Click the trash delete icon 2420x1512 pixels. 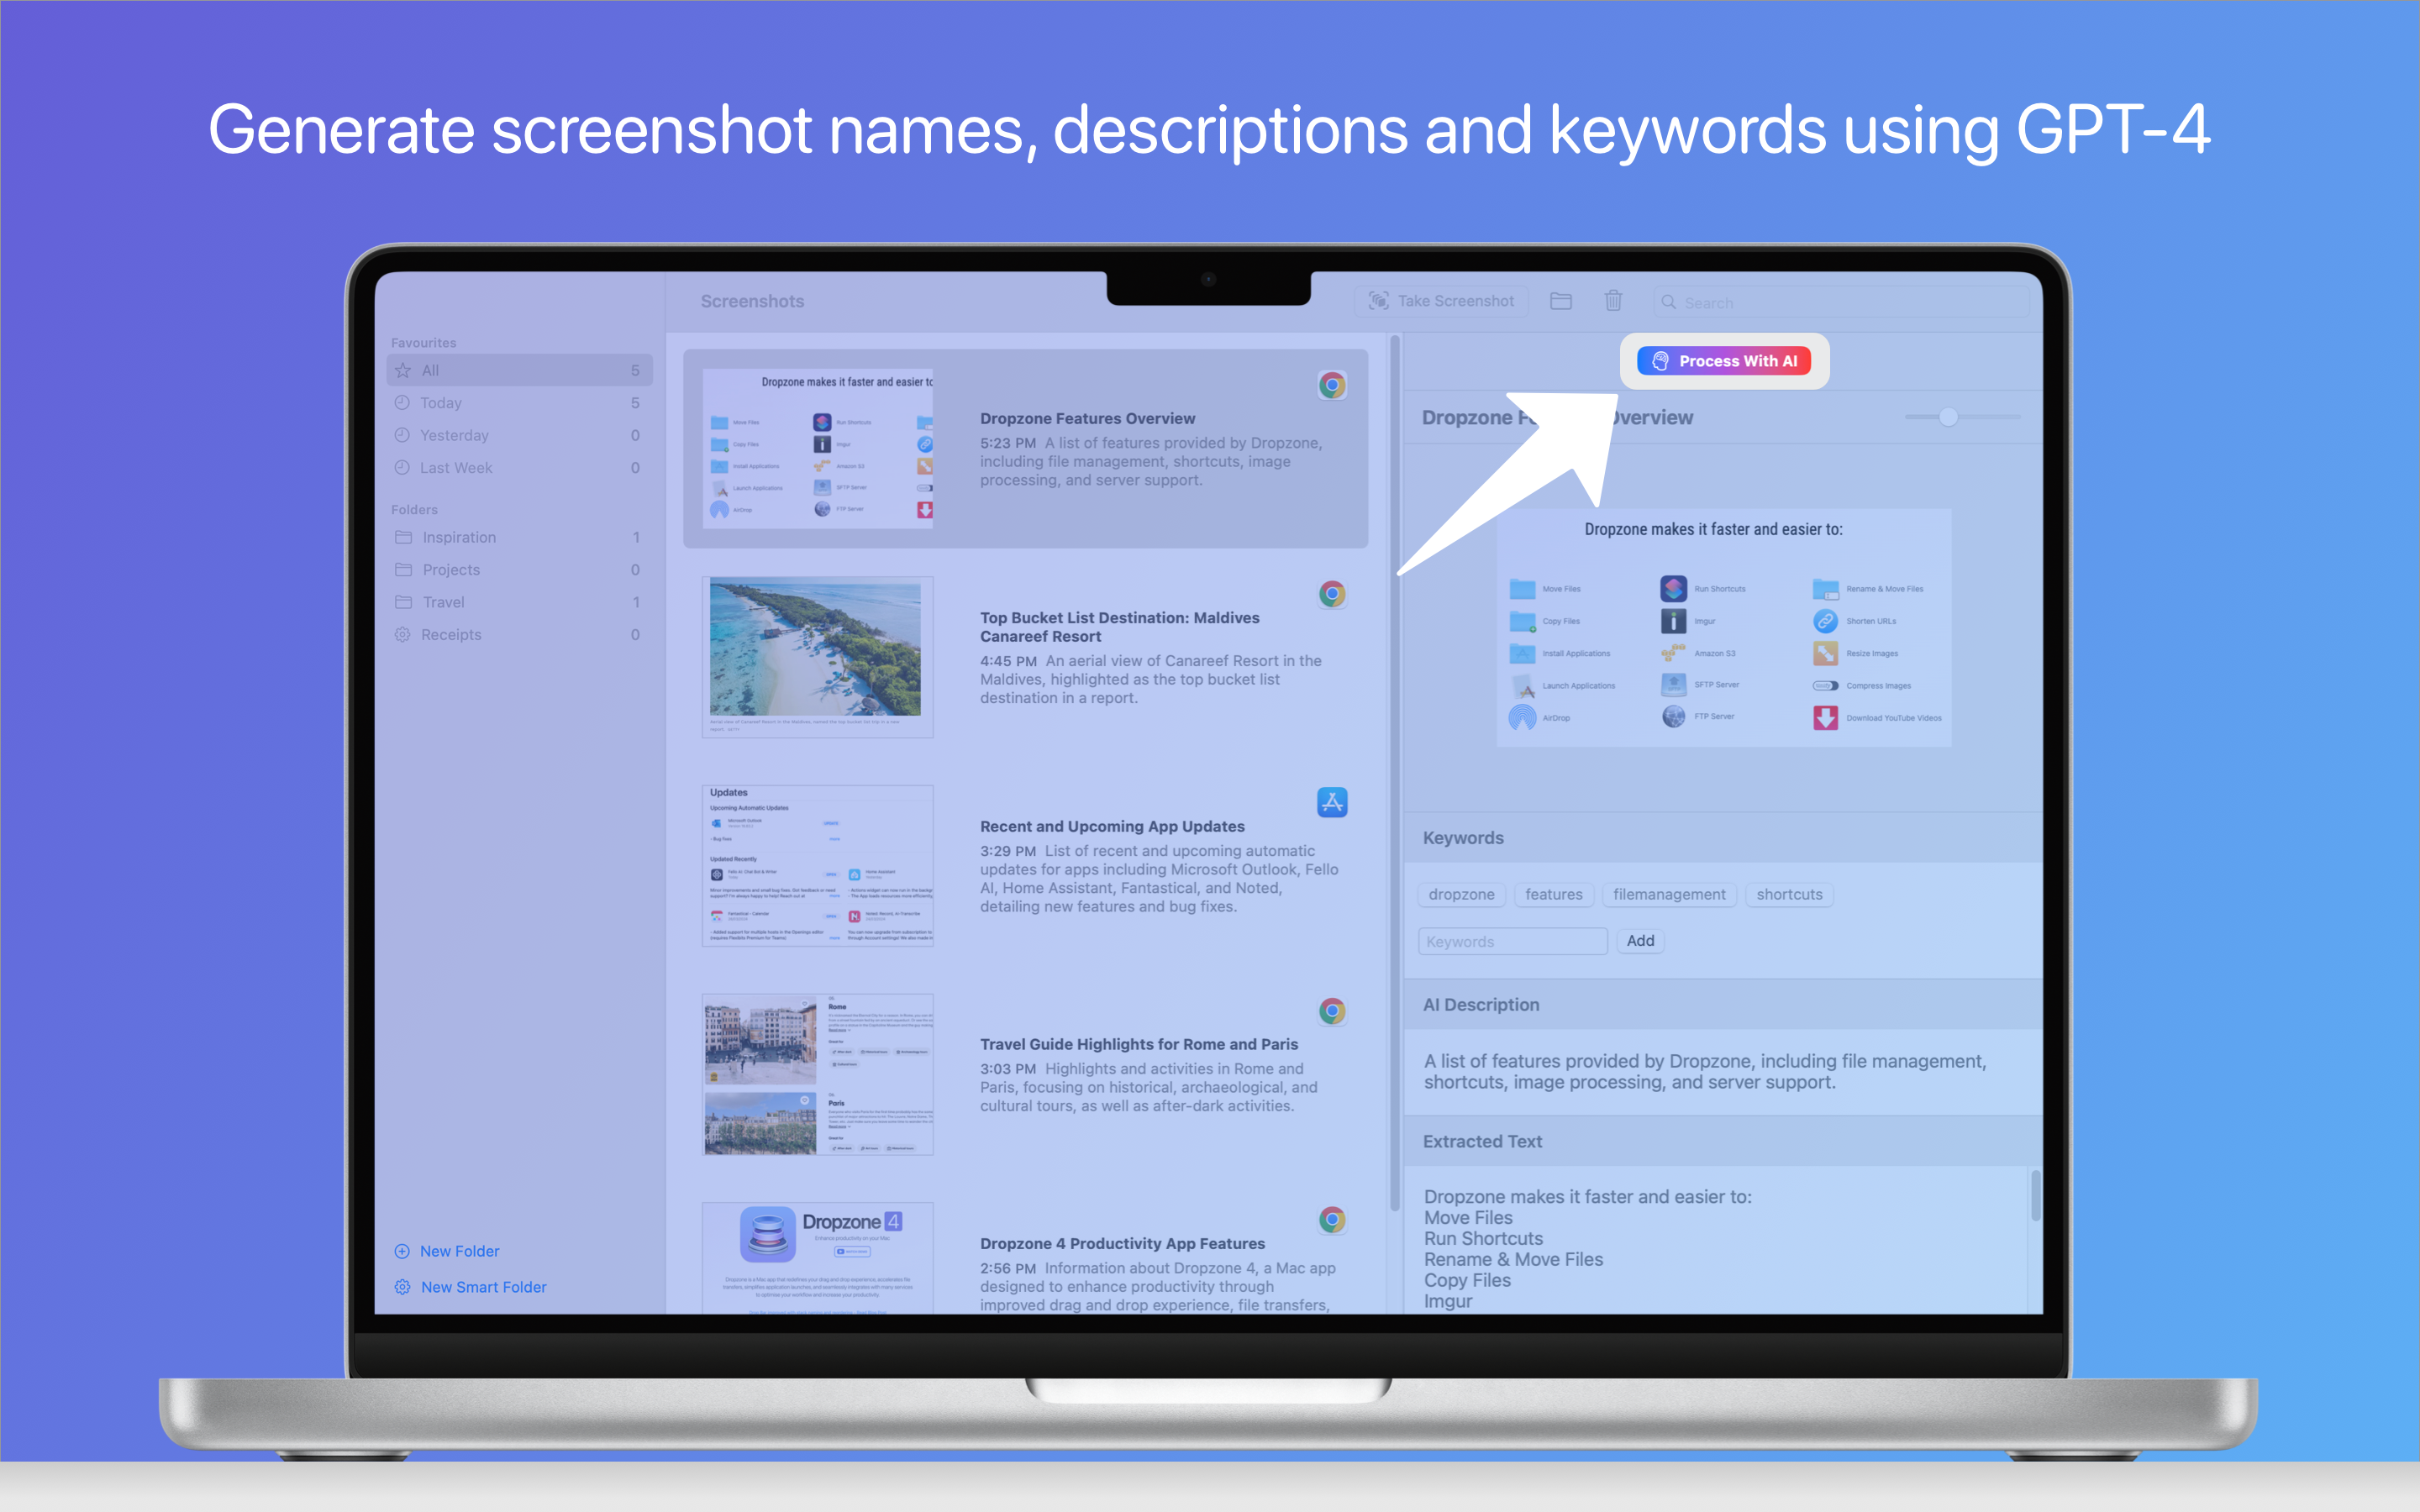(x=1613, y=301)
